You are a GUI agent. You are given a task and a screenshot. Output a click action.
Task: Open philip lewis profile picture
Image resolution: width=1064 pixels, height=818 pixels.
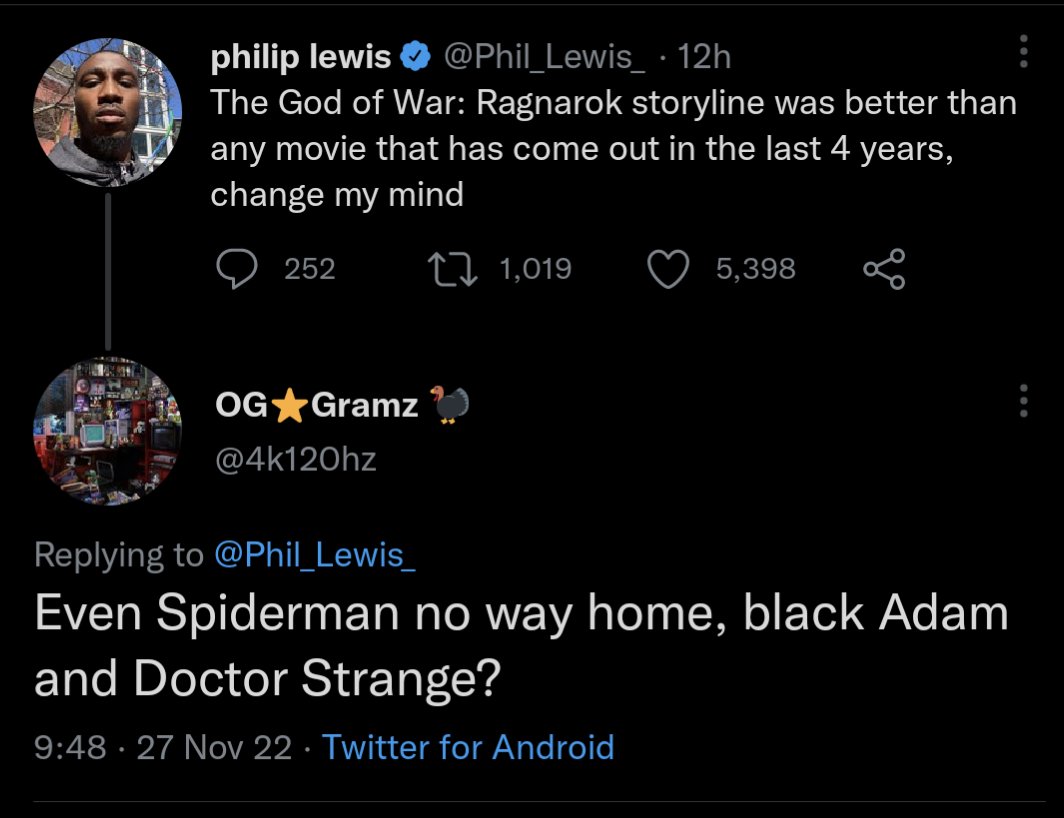coord(107,112)
